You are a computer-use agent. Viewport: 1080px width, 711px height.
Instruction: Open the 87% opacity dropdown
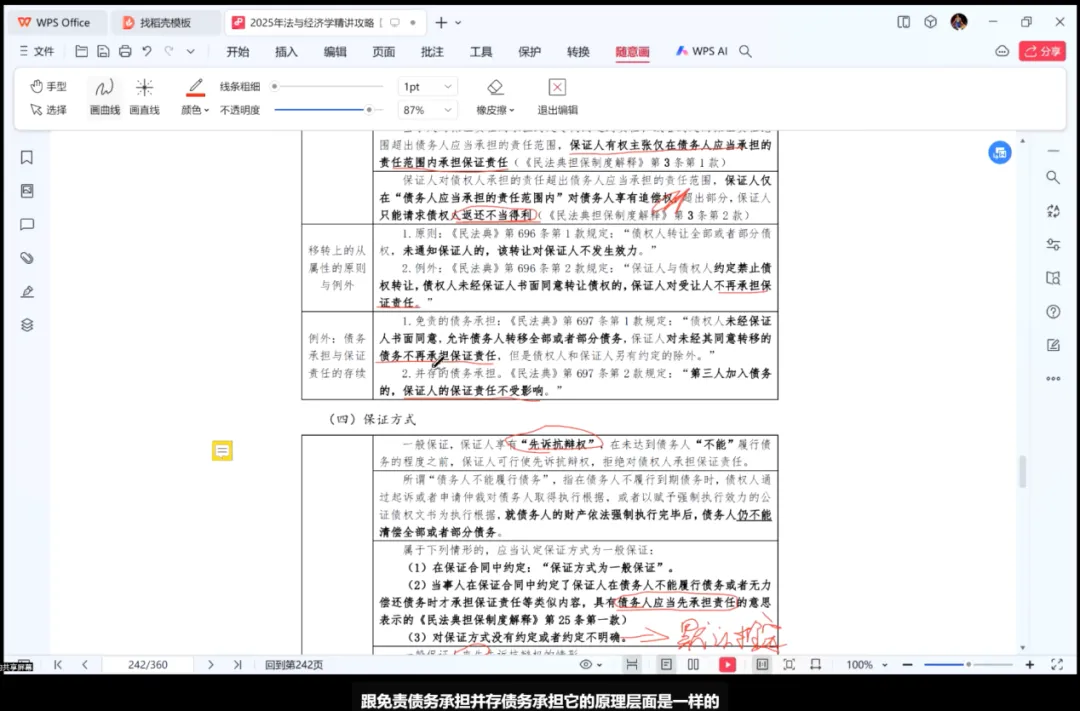[x=427, y=110]
